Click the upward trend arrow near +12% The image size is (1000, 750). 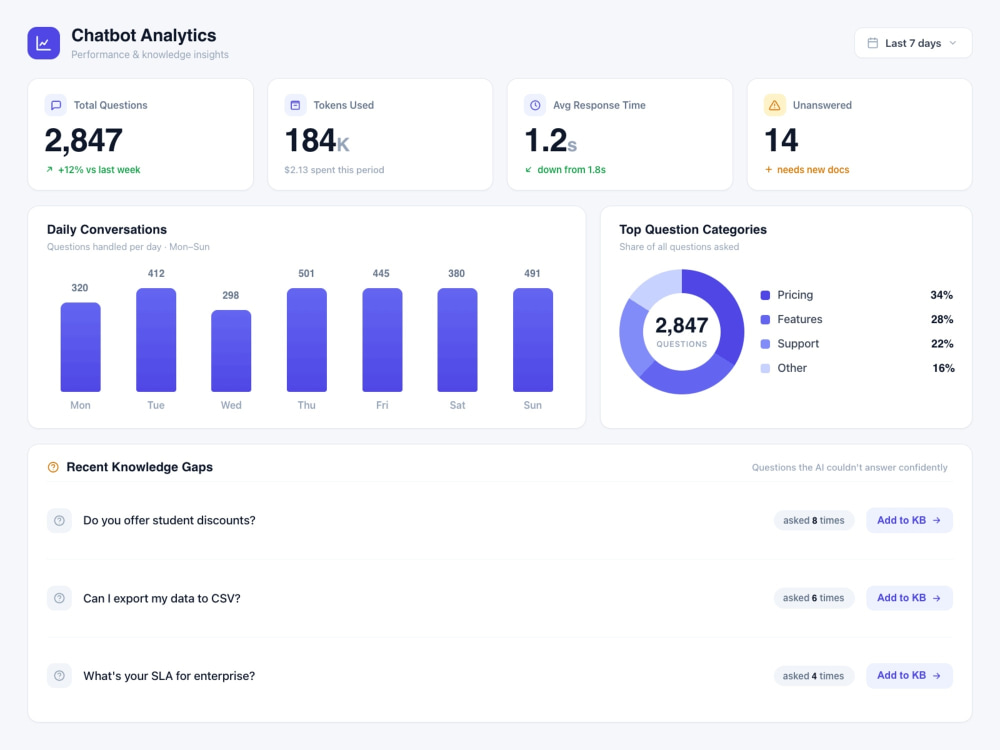49,170
